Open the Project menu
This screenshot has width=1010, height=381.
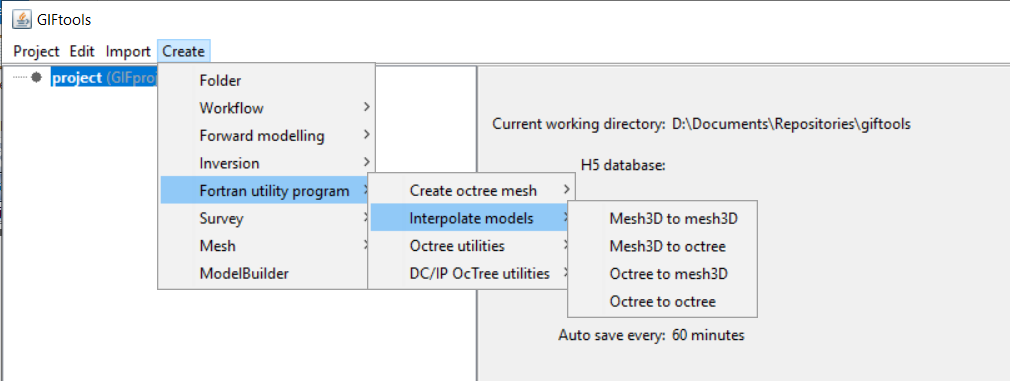(36, 51)
